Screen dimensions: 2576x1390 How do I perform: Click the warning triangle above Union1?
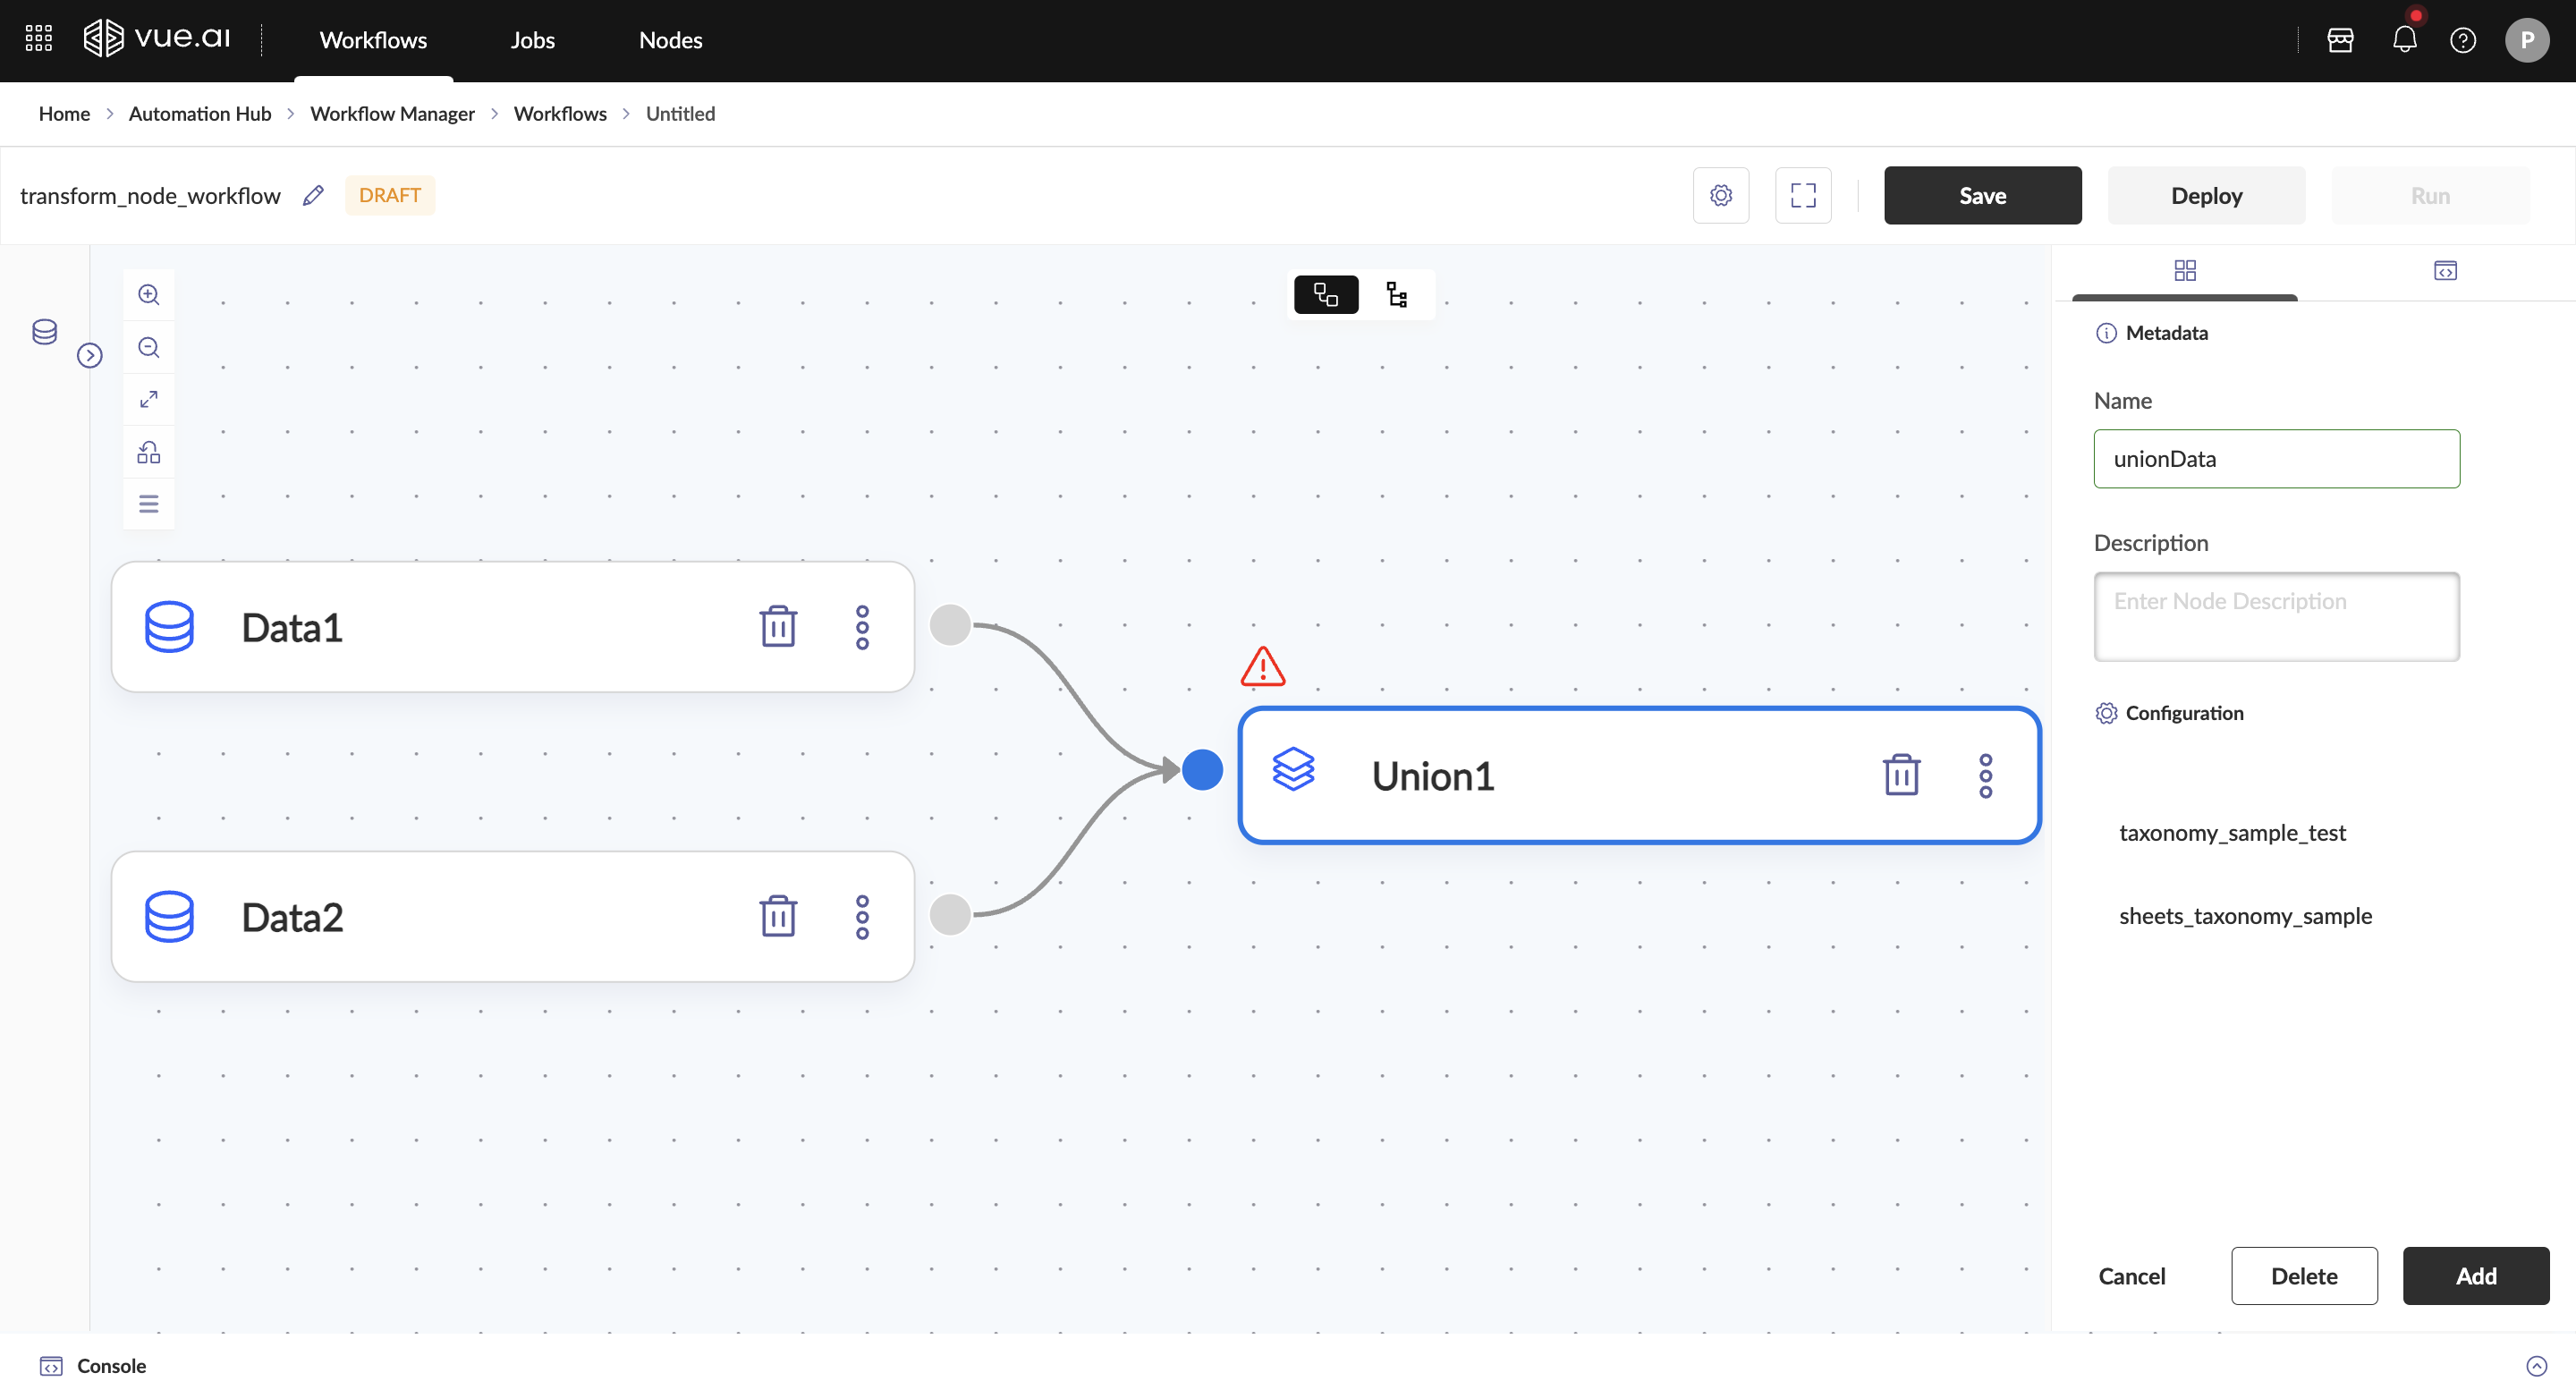click(1262, 666)
